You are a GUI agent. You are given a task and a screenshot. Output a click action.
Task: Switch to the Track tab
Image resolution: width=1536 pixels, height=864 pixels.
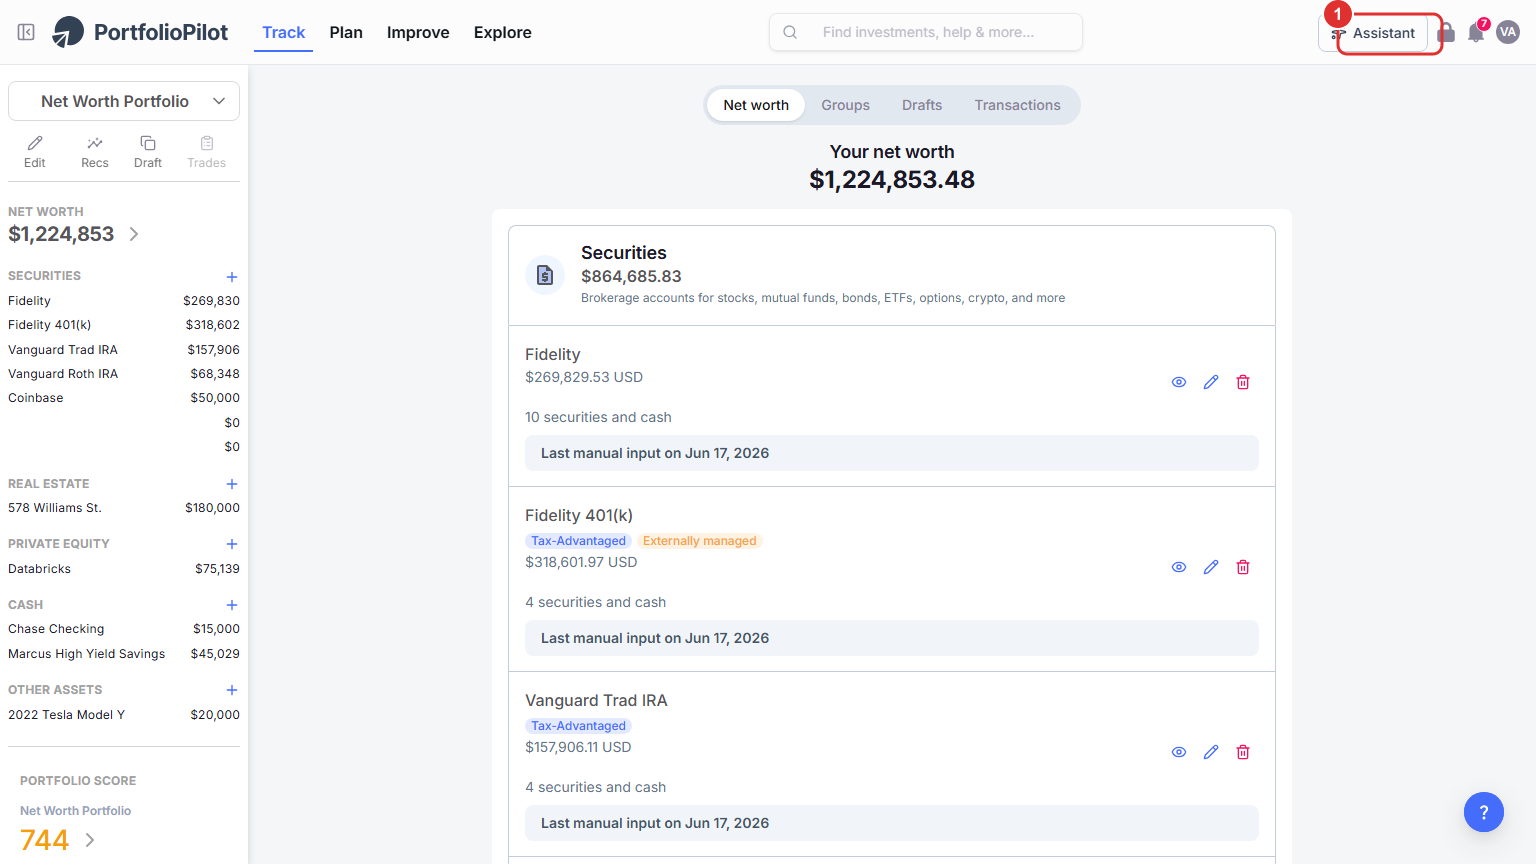[283, 32]
